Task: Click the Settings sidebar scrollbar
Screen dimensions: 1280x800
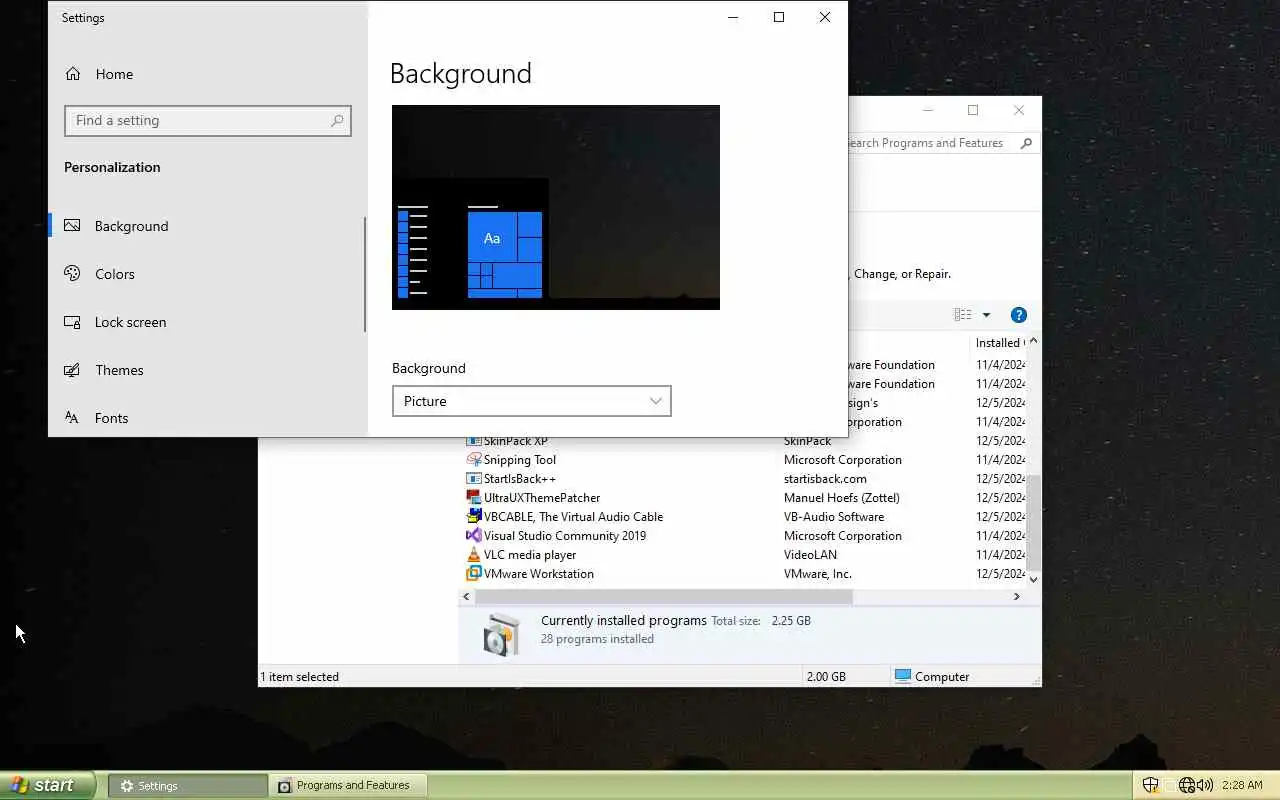Action: 365,274
